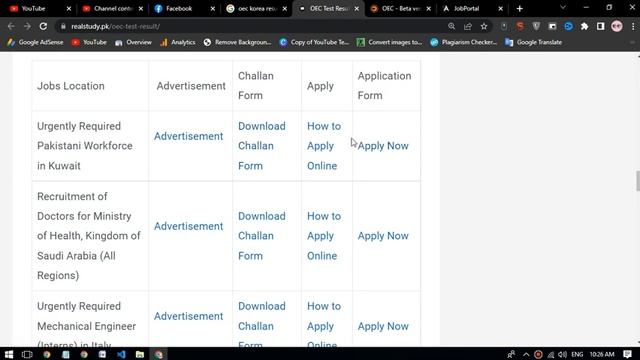This screenshot has width=640, height=360.
Task: Open the Remove Background bookmark
Action: click(237, 42)
